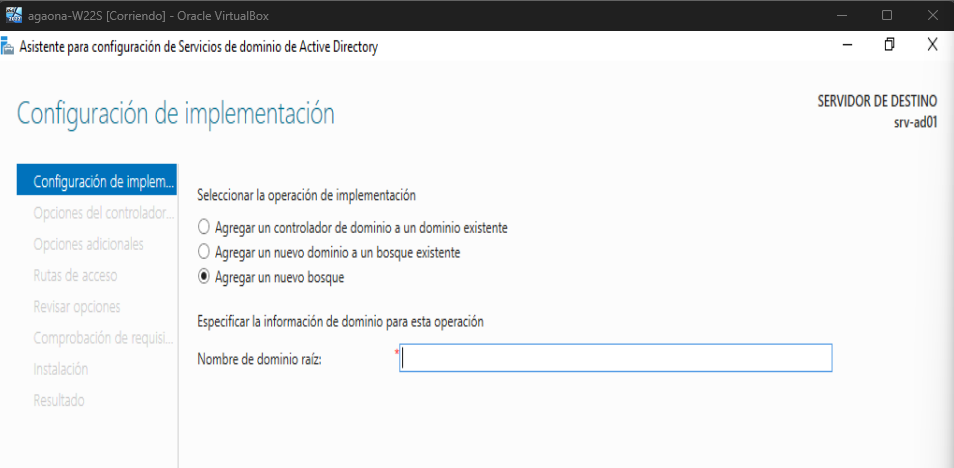Click 'Seleccionar la operación de implementación' text
Screen dimensions: 954x468
307,196
